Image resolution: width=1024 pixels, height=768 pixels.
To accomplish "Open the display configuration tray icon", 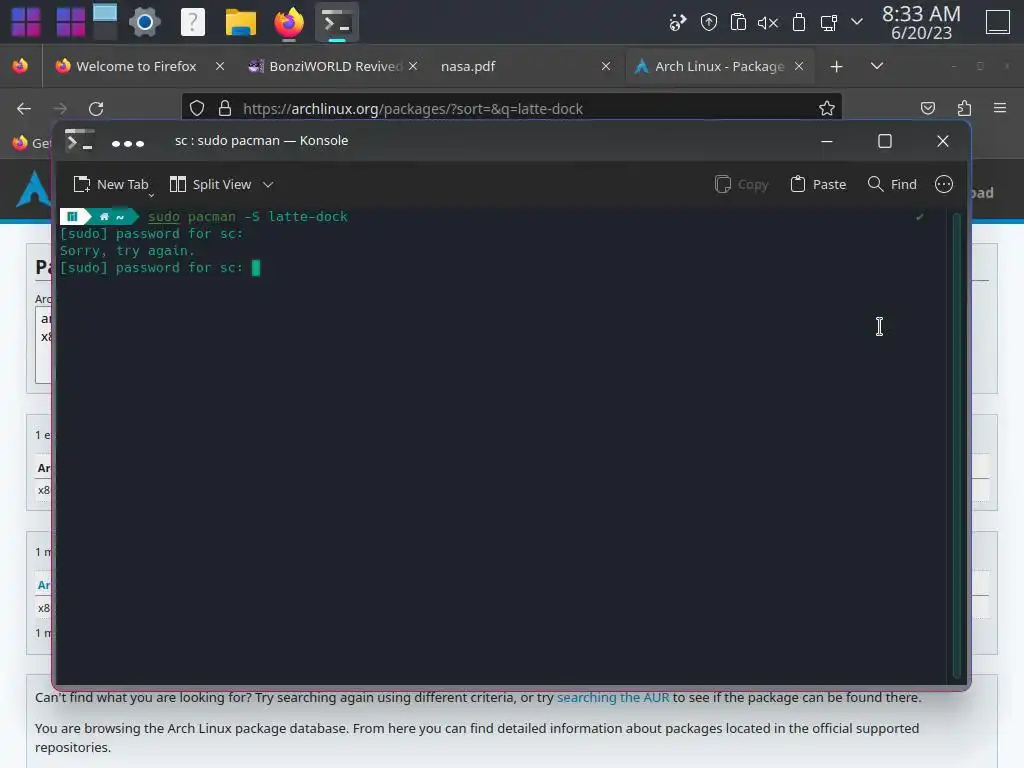I will 828,23.
